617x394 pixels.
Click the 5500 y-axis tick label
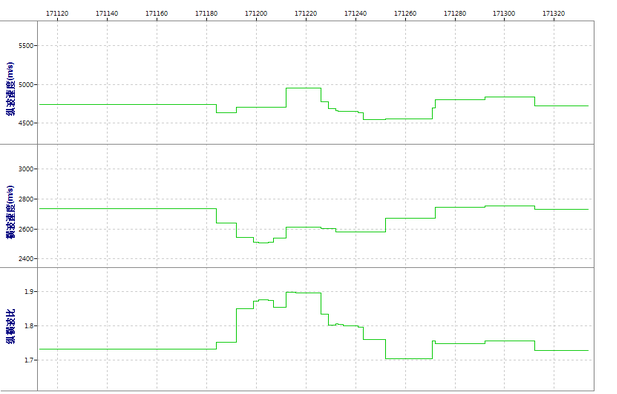[x=26, y=46]
